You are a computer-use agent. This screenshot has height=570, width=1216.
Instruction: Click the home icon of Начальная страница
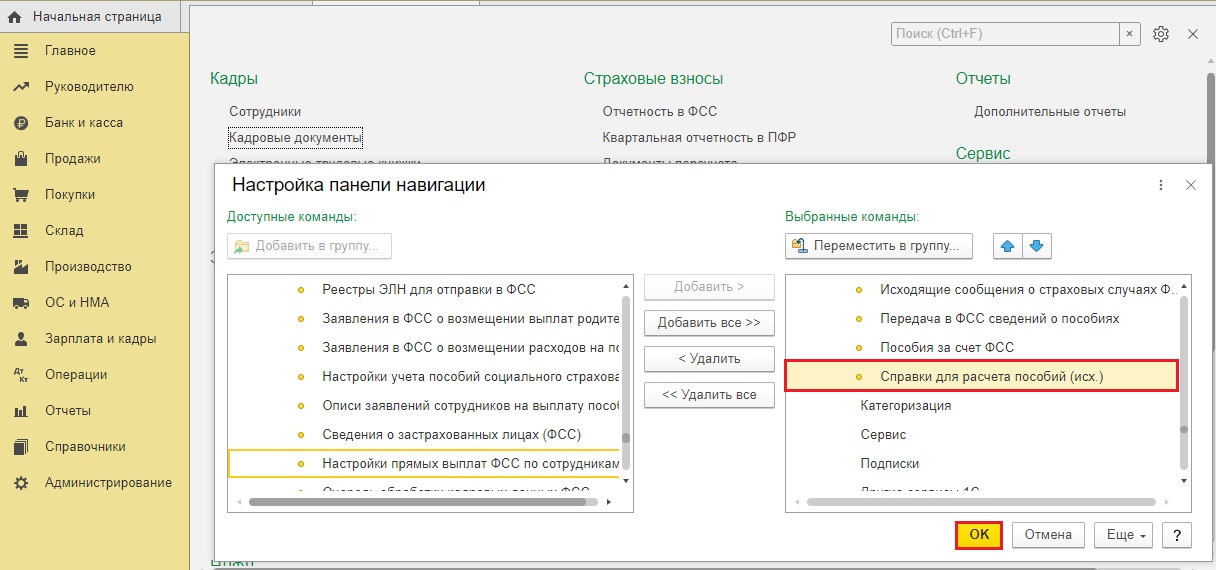point(15,17)
